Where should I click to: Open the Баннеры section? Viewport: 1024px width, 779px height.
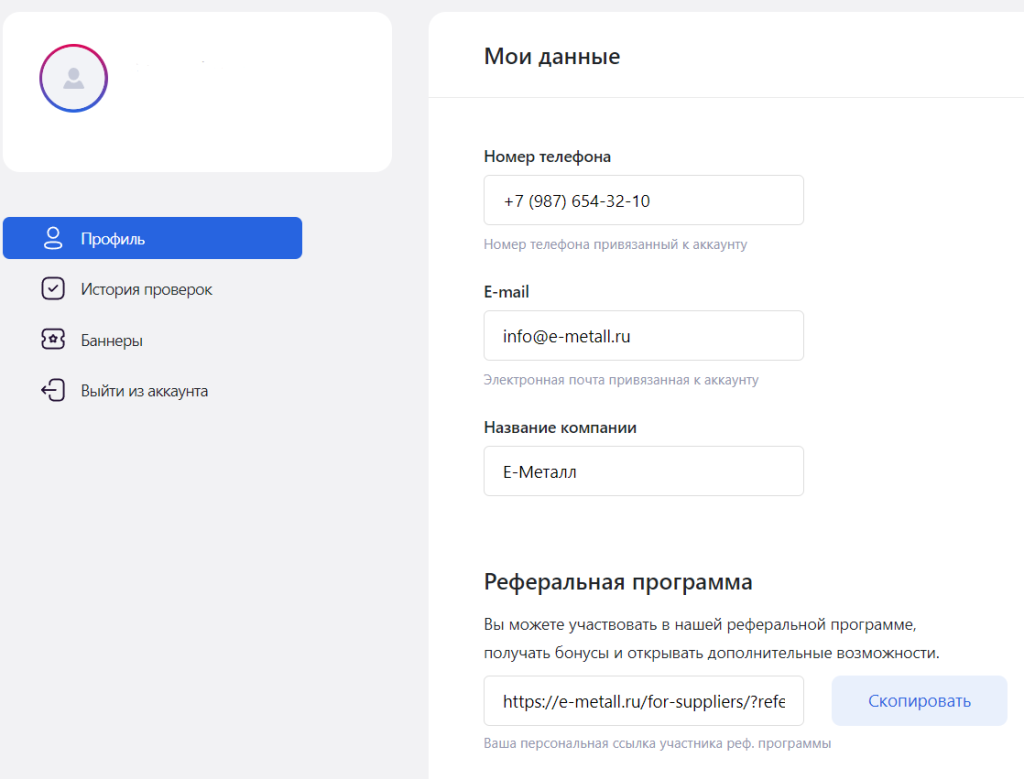tap(111, 340)
